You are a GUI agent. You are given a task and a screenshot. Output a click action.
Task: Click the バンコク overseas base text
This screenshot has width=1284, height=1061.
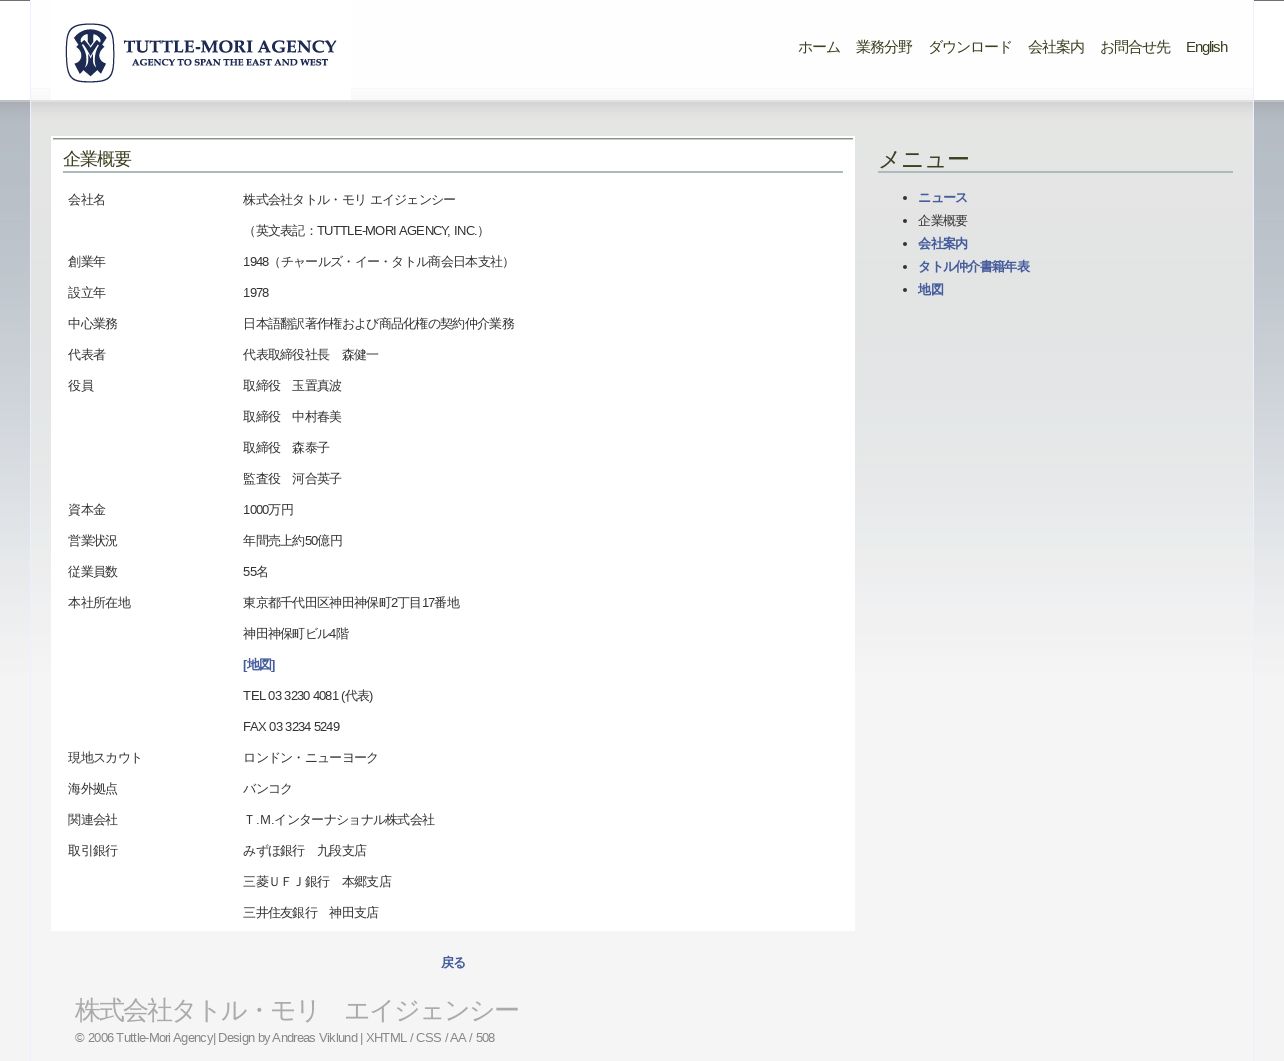[x=268, y=789]
